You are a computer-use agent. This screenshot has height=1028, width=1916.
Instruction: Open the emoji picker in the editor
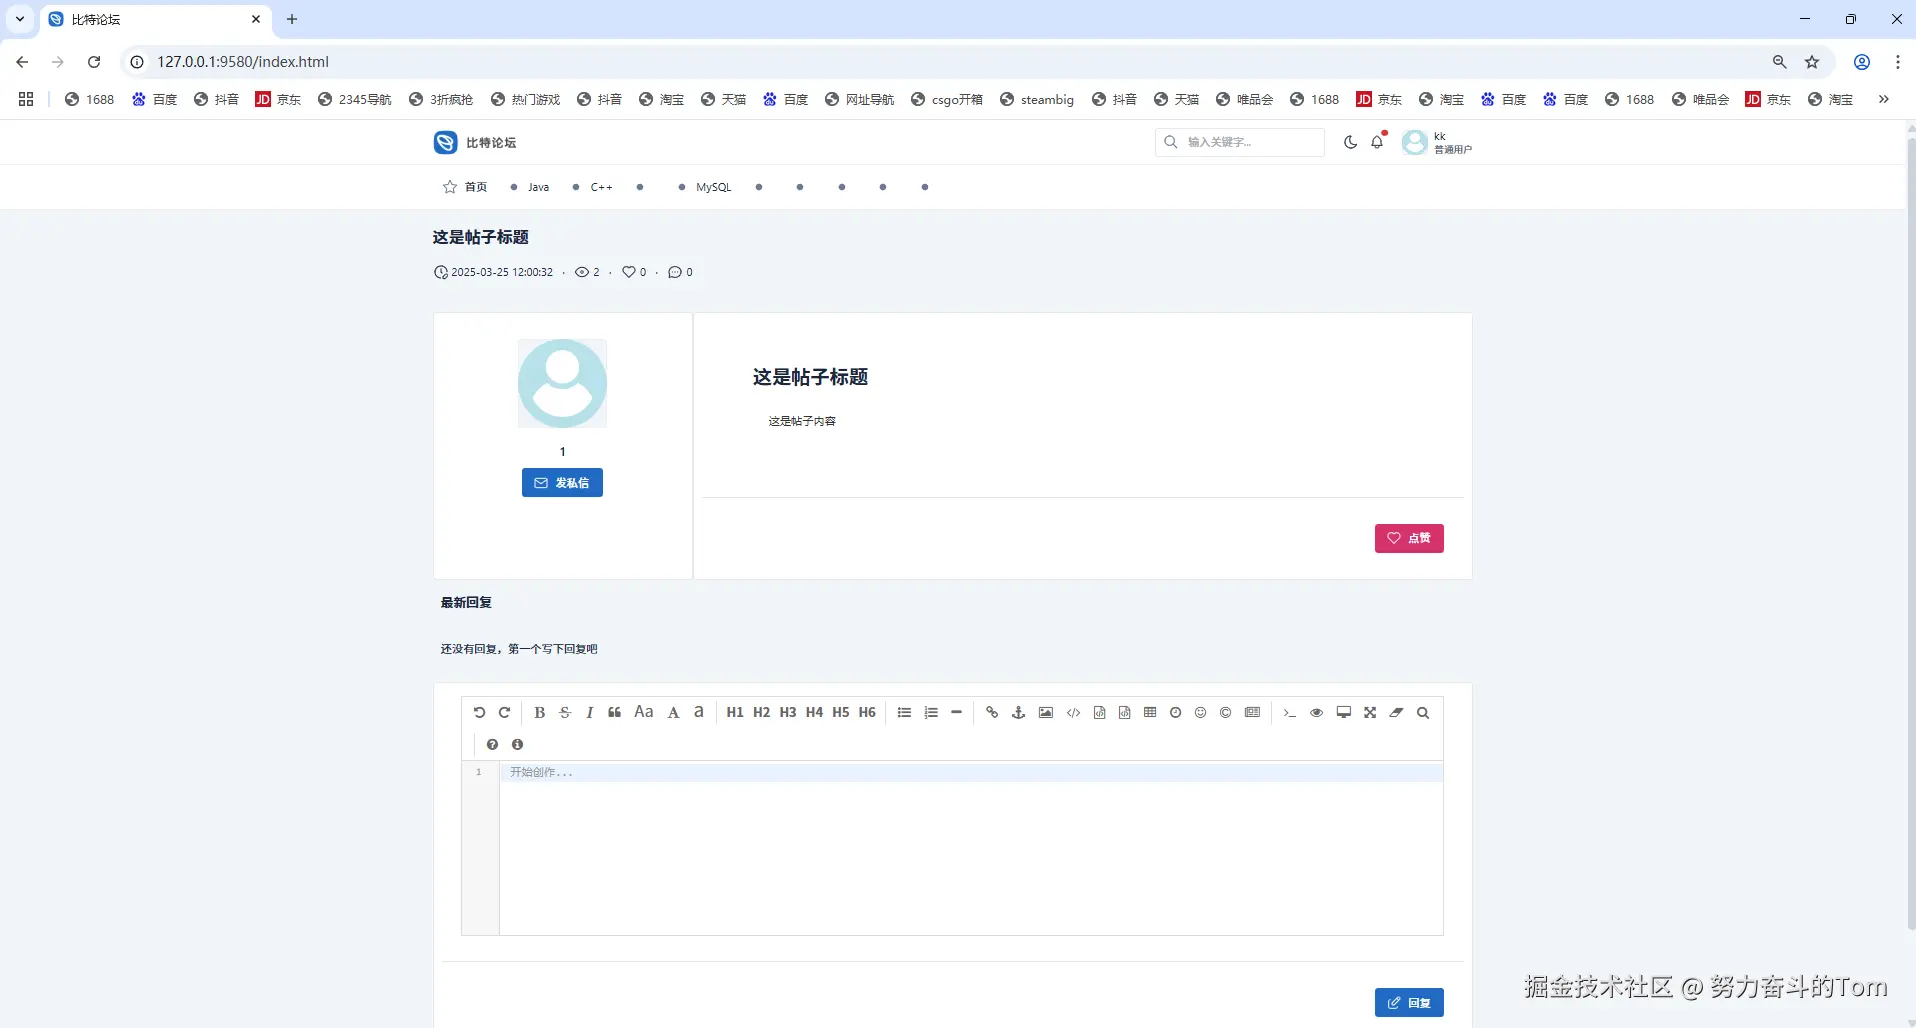coord(1200,713)
